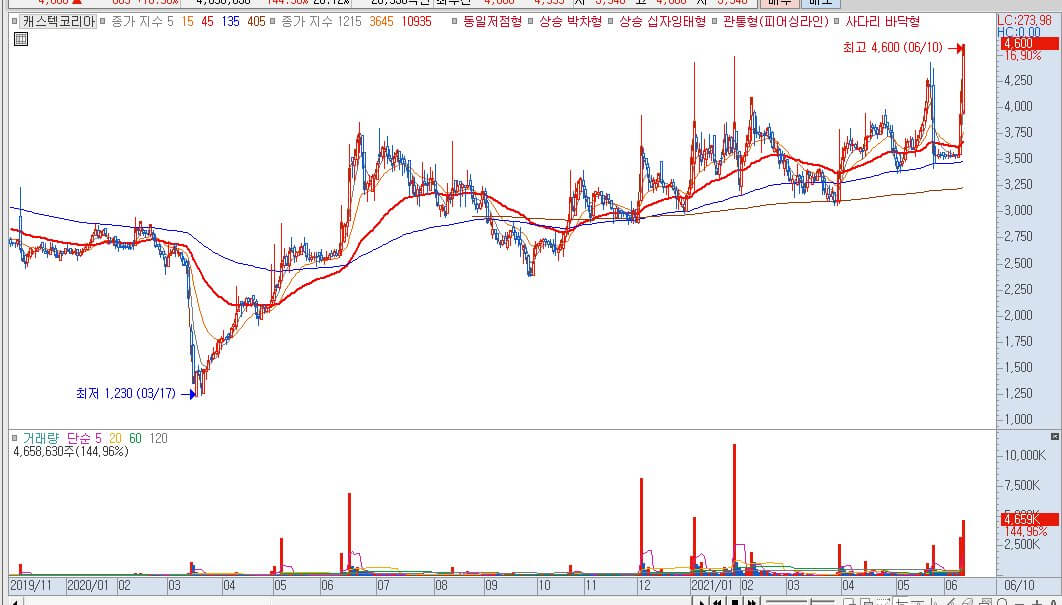Collapse the volume panel using its corner button
The width and height of the screenshot is (1062, 605).
pyautogui.click(x=1054, y=436)
